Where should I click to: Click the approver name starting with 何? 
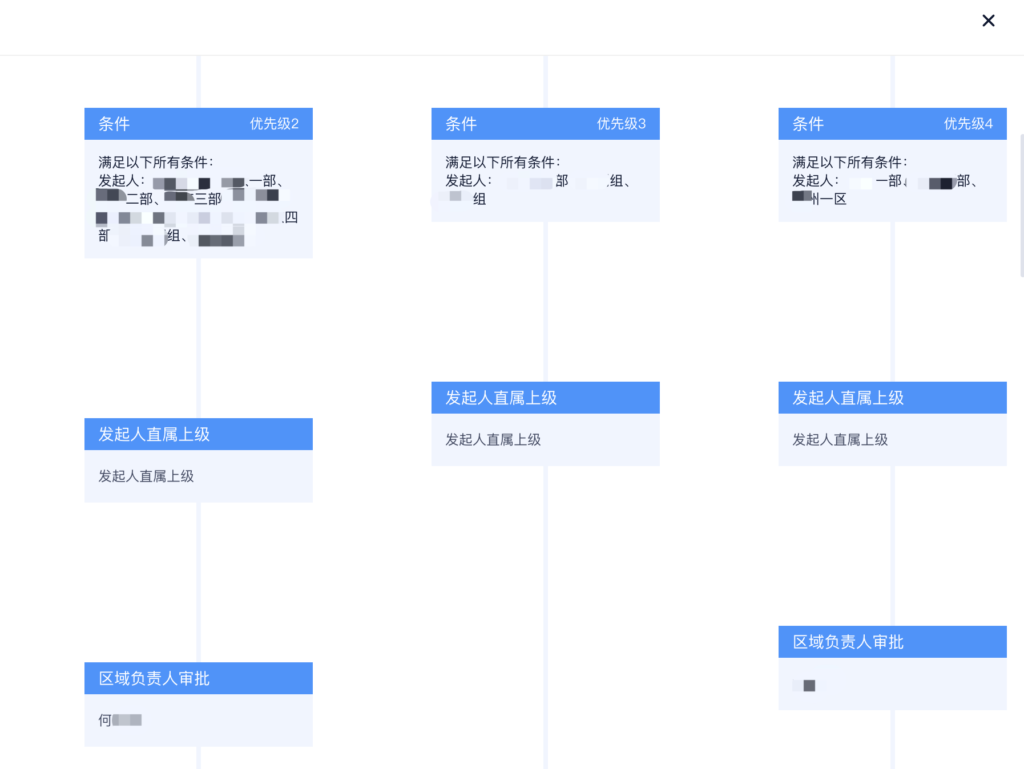point(120,720)
